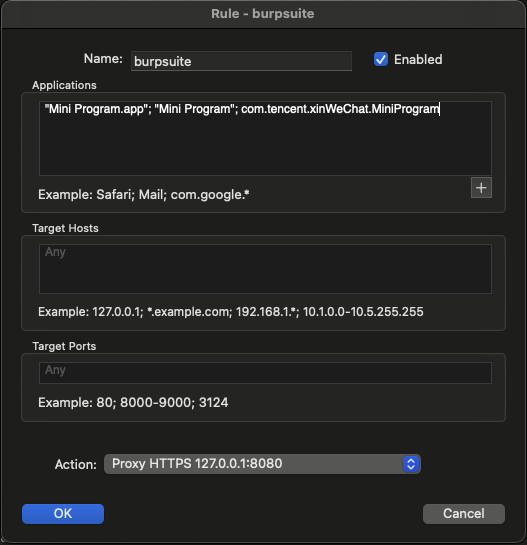Click the Enabled label text
Screen dimensions: 527x545
(418, 59)
